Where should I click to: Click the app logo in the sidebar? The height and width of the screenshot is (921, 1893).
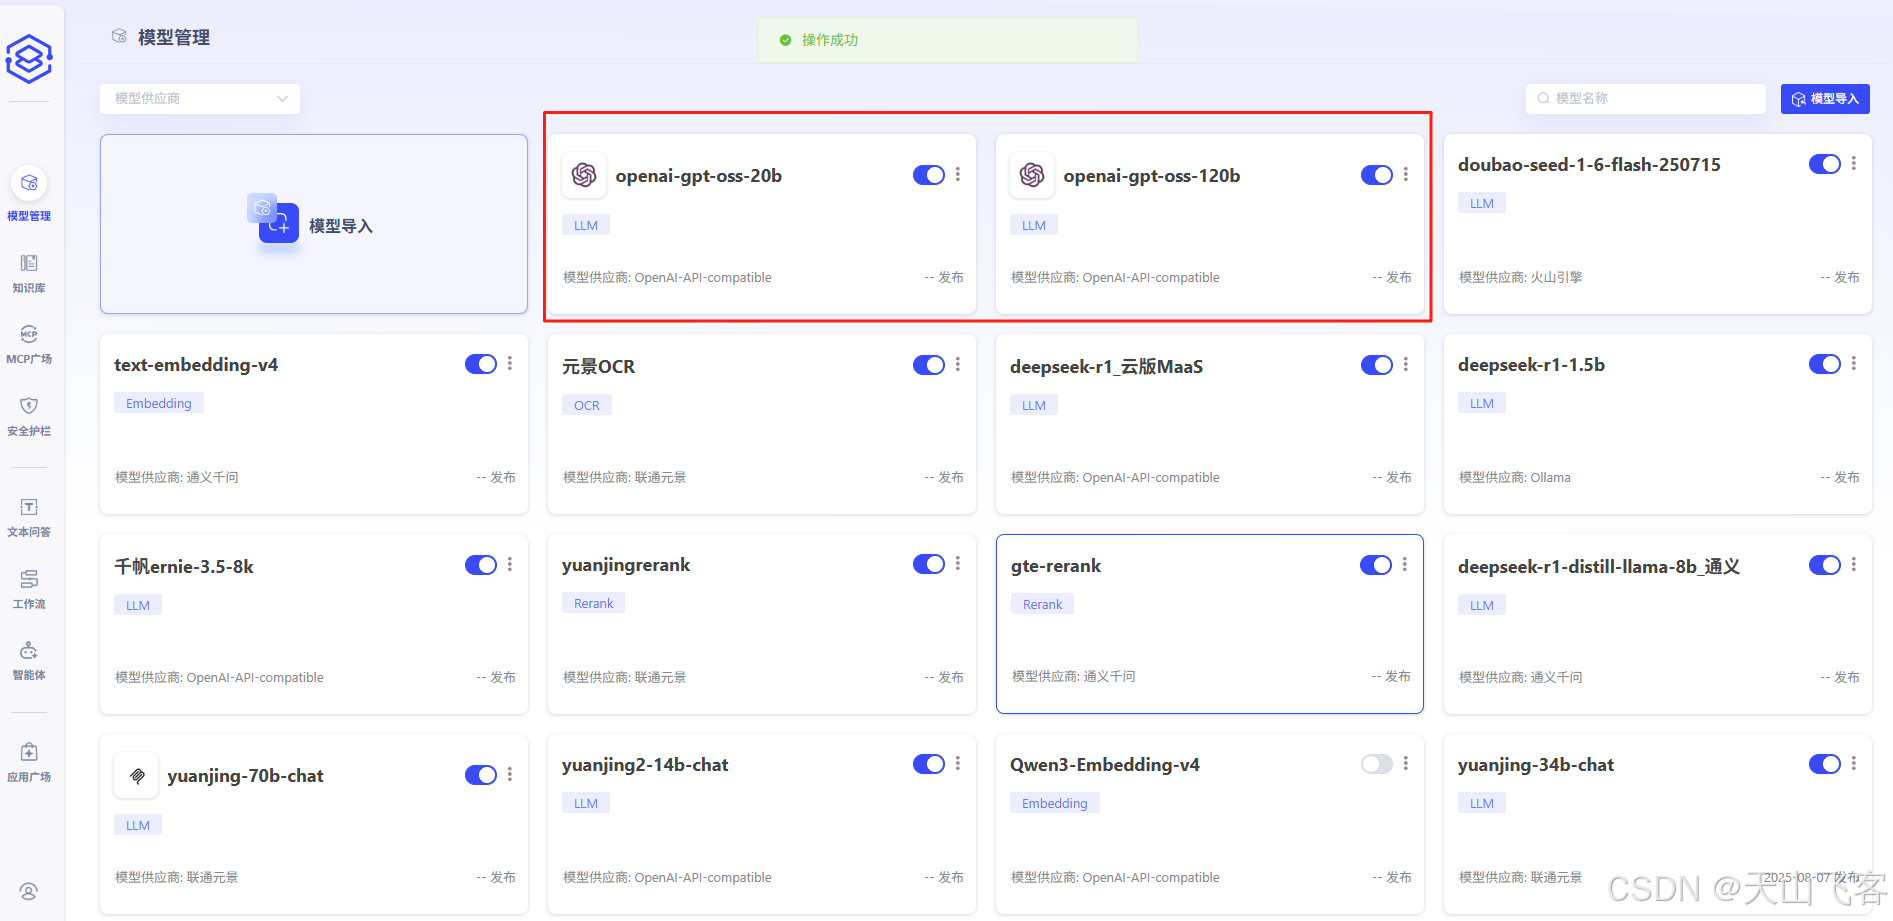point(29,59)
